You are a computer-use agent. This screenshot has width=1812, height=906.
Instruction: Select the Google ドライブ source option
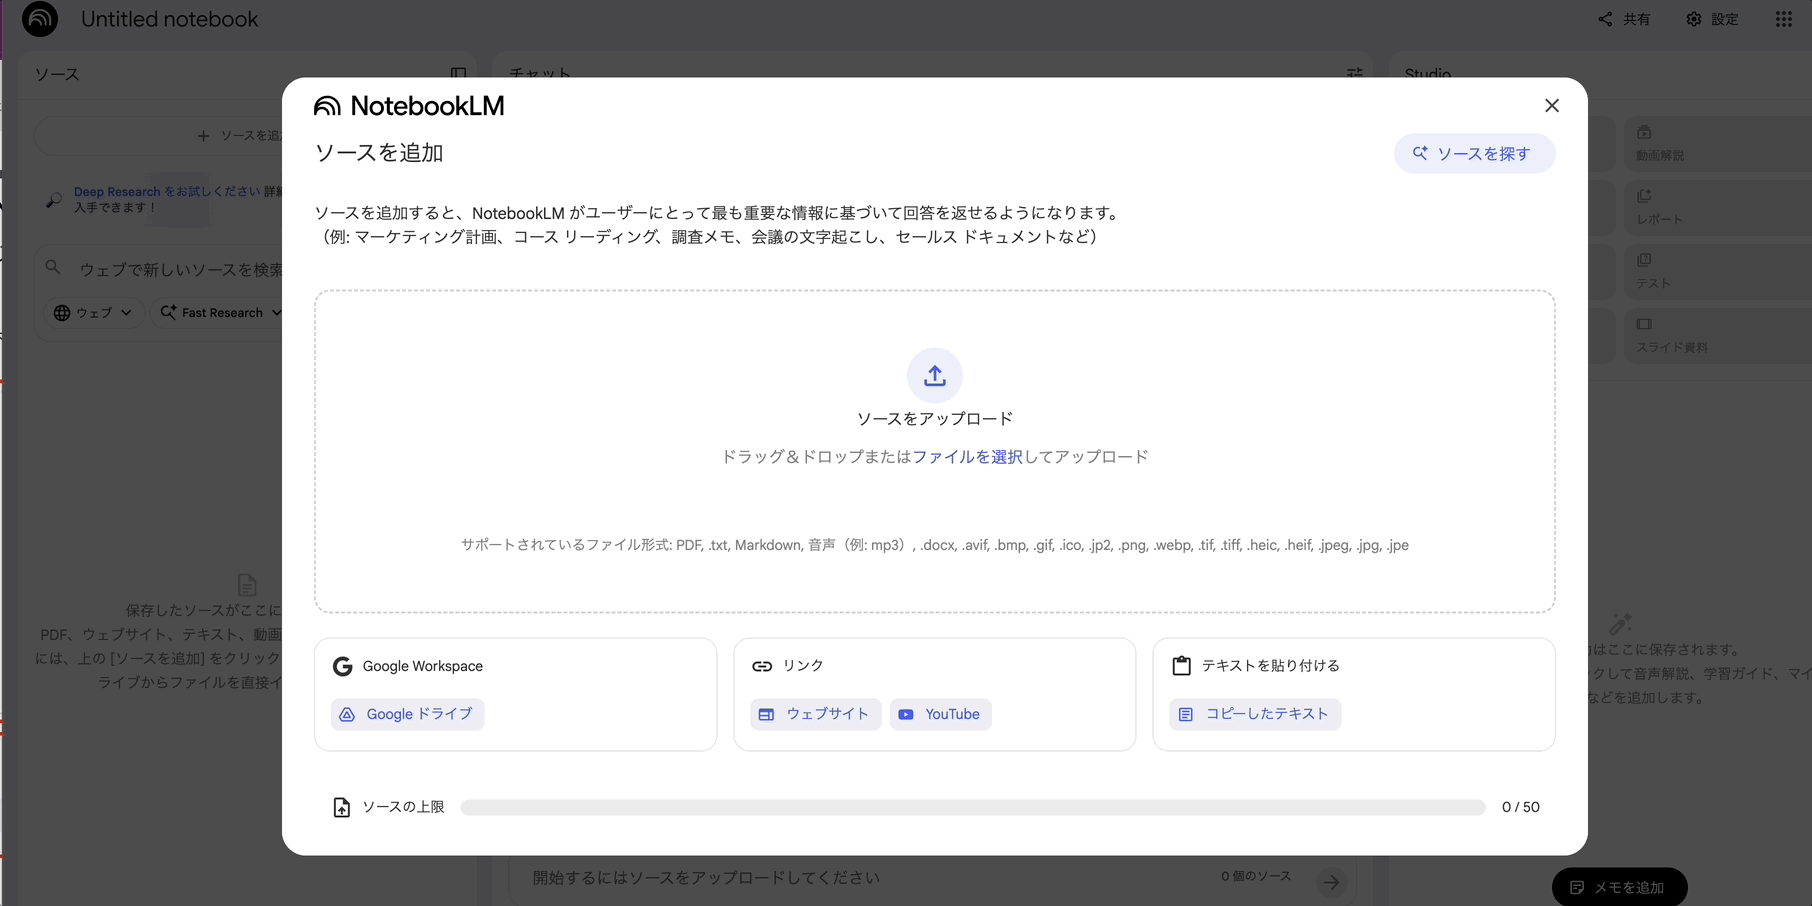pos(407,713)
